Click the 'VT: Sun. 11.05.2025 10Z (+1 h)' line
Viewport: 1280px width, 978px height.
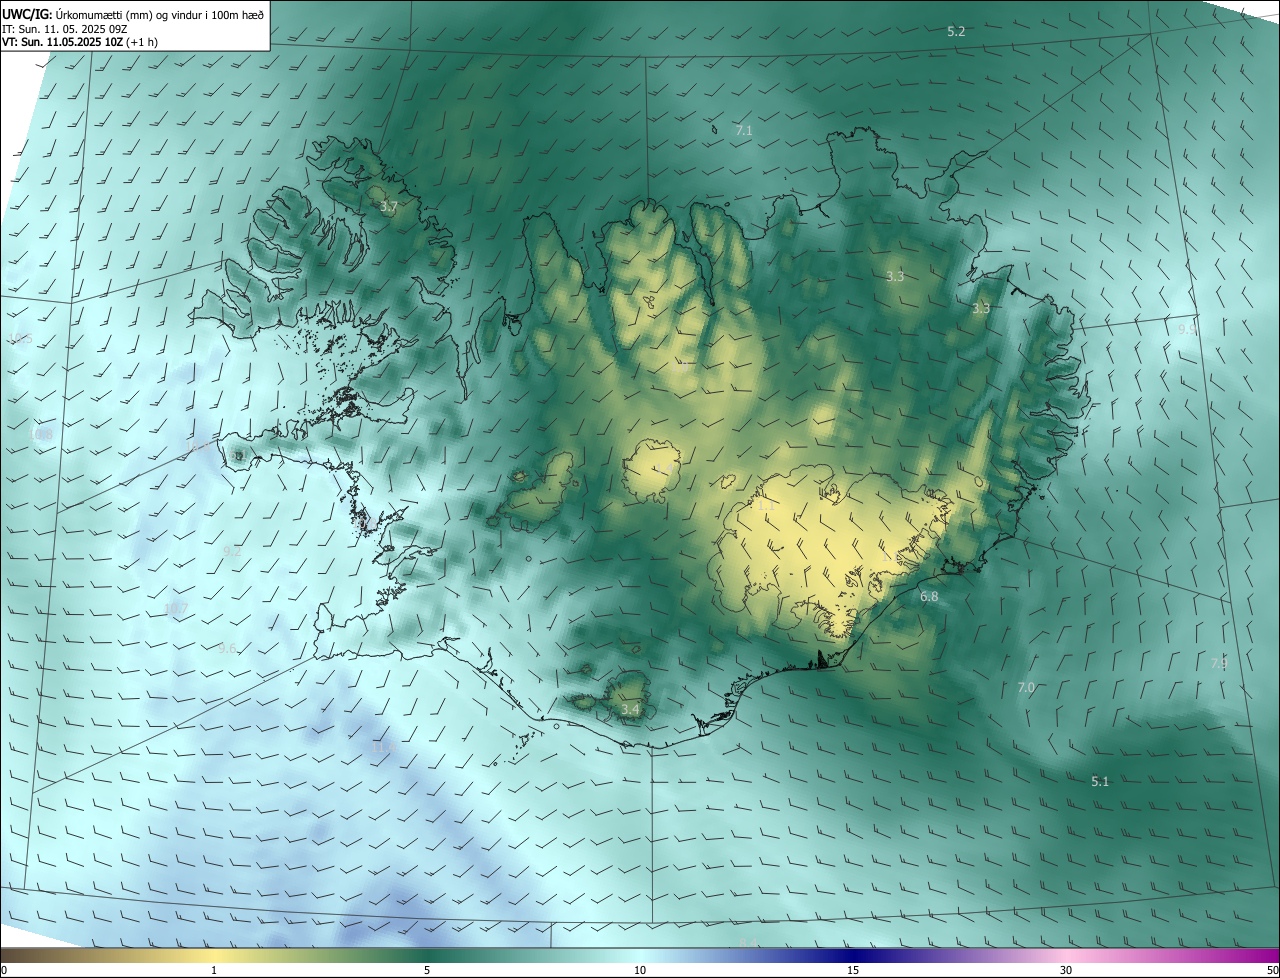80,42
